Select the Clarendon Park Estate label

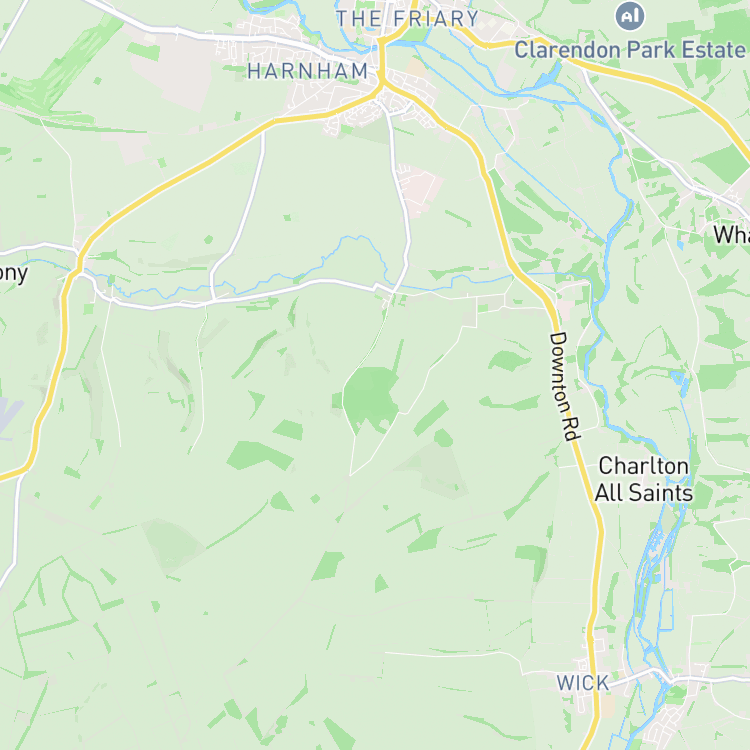[629, 50]
